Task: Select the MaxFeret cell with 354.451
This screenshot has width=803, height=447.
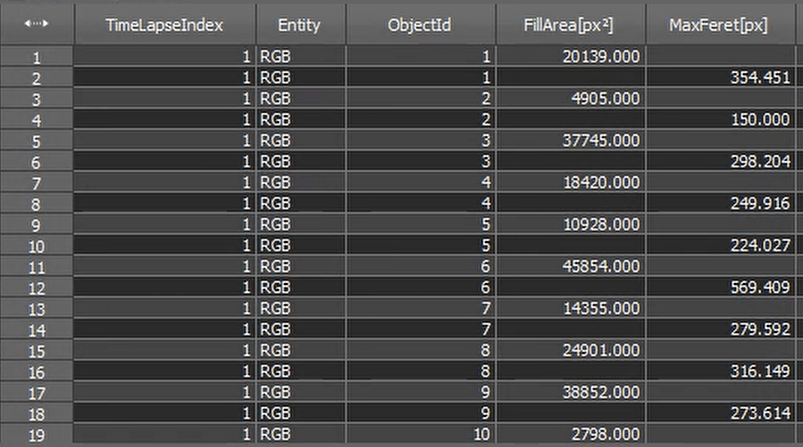Action: pyautogui.click(x=724, y=78)
